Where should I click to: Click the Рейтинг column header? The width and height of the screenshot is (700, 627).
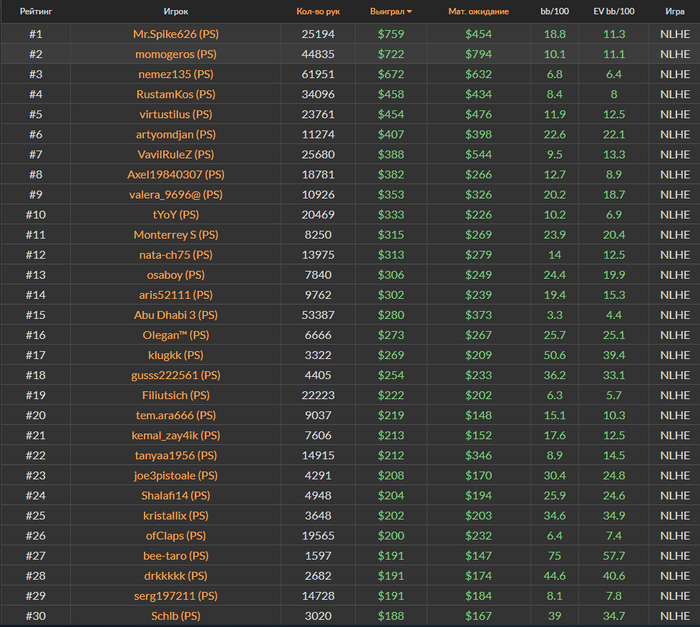pyautogui.click(x=35, y=12)
